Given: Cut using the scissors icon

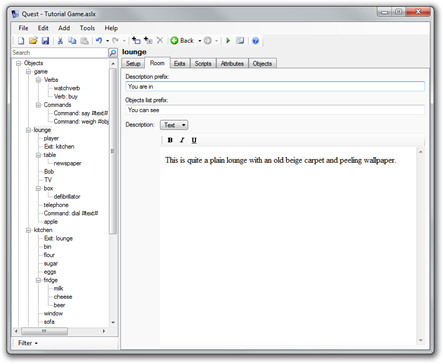Looking at the screenshot, I should point(60,41).
